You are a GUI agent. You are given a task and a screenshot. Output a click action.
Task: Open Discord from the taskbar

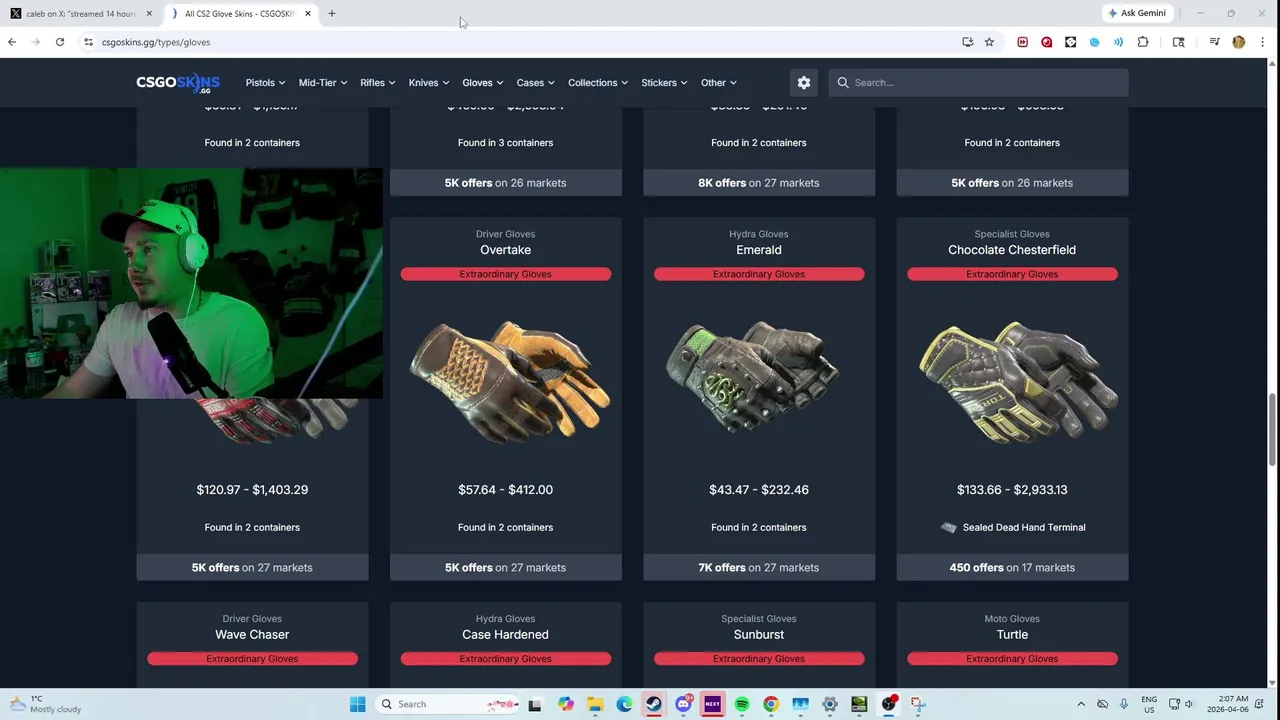click(x=683, y=704)
